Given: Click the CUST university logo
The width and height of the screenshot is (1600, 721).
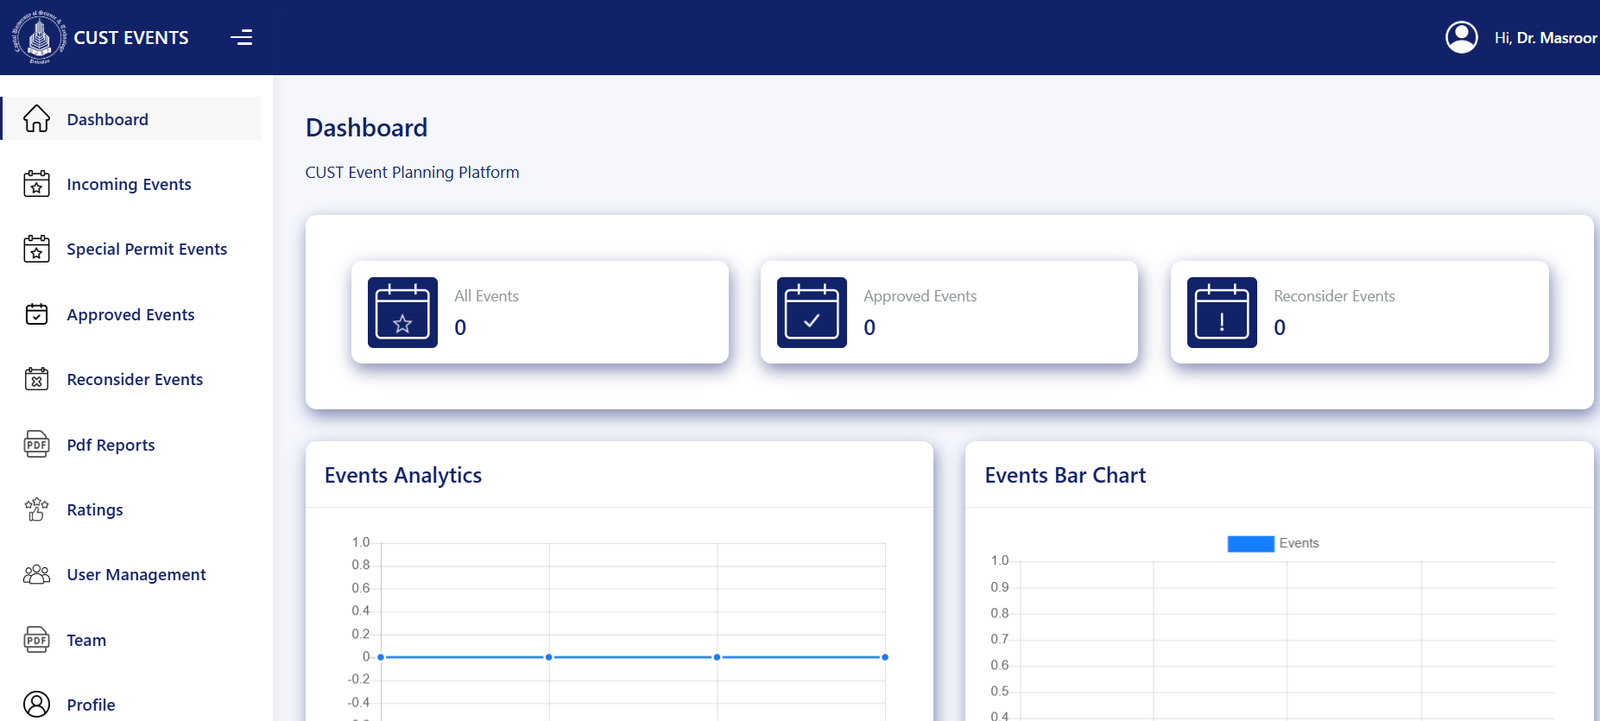Looking at the screenshot, I should (x=39, y=38).
